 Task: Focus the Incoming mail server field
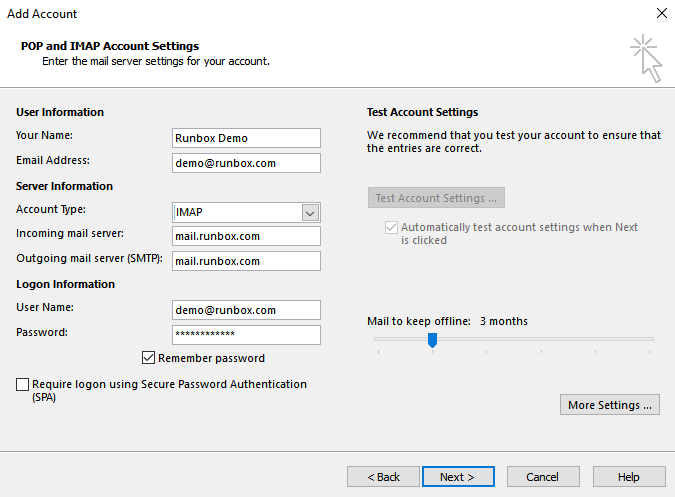246,236
